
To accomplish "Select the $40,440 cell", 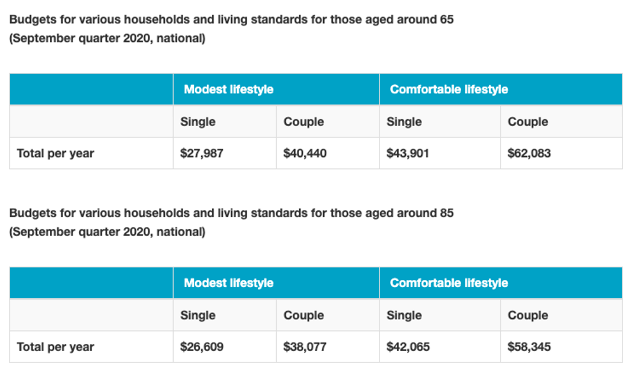I will 328,153.
